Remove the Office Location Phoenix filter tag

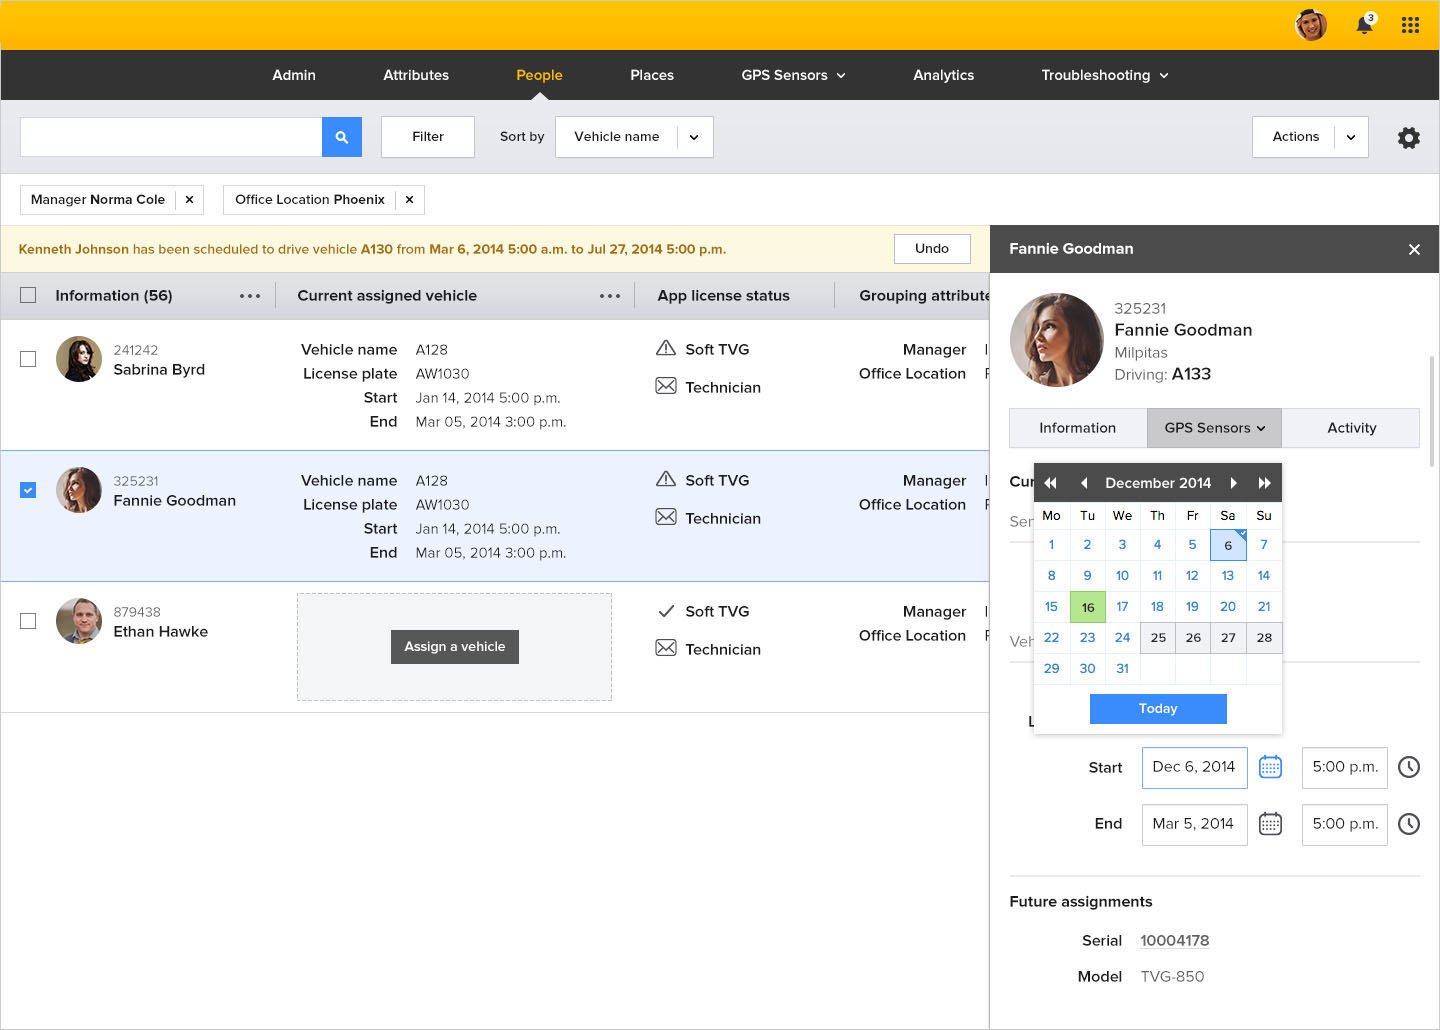click(x=409, y=200)
